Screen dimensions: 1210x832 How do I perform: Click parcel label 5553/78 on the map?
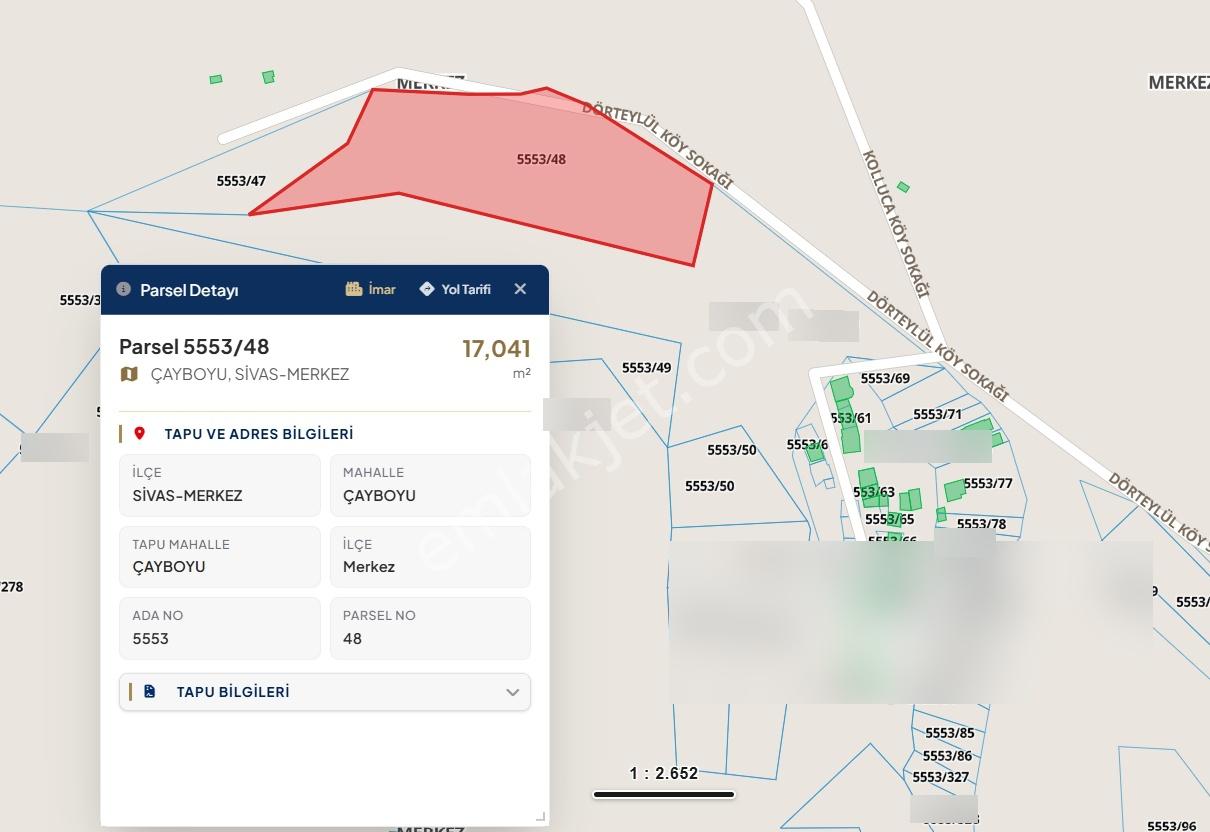981,524
